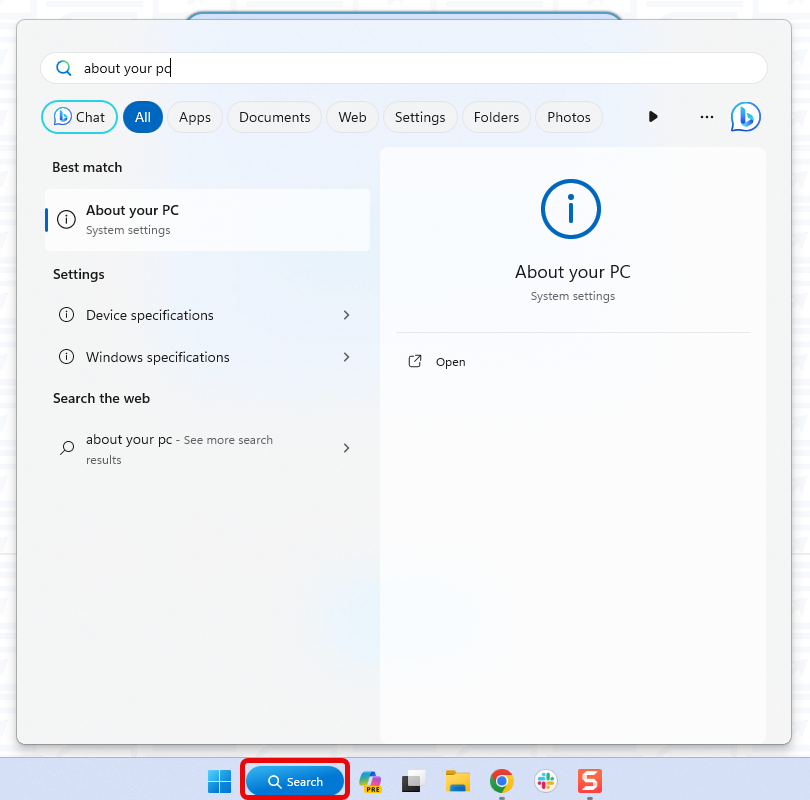
Task: Select the Documents filter tab
Action: coord(274,117)
